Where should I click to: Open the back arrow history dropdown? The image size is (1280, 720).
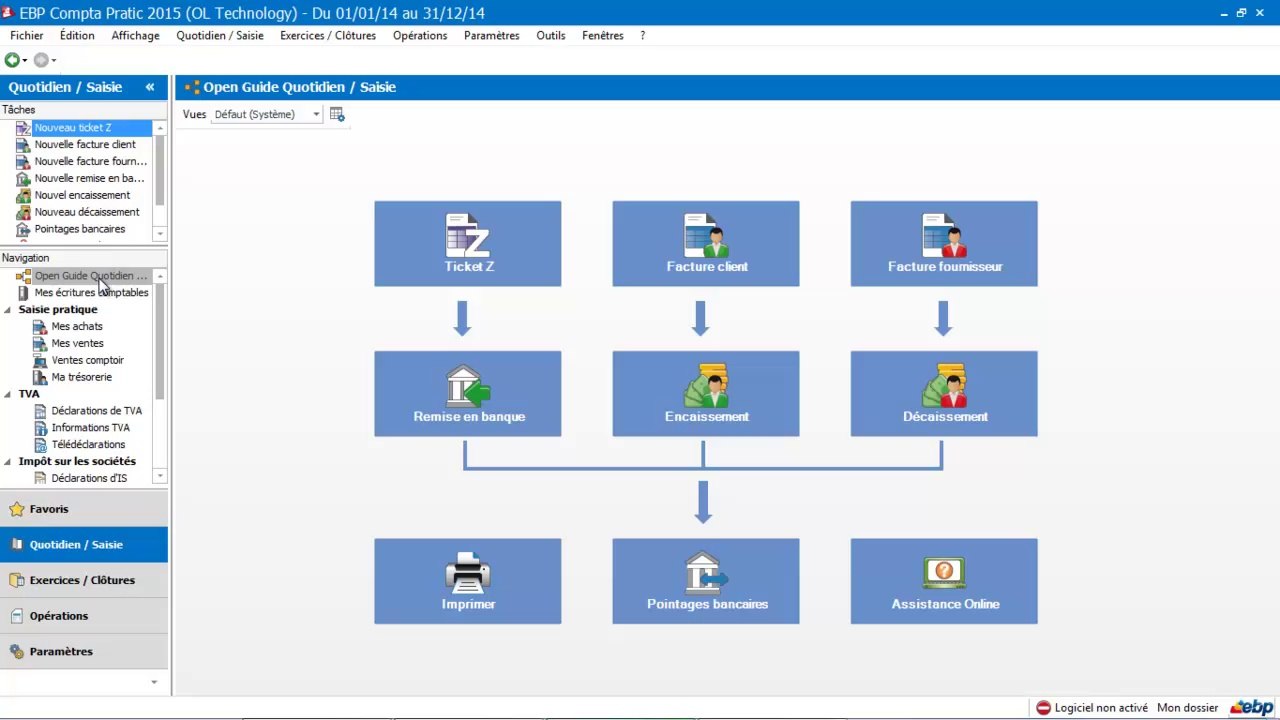point(25,61)
